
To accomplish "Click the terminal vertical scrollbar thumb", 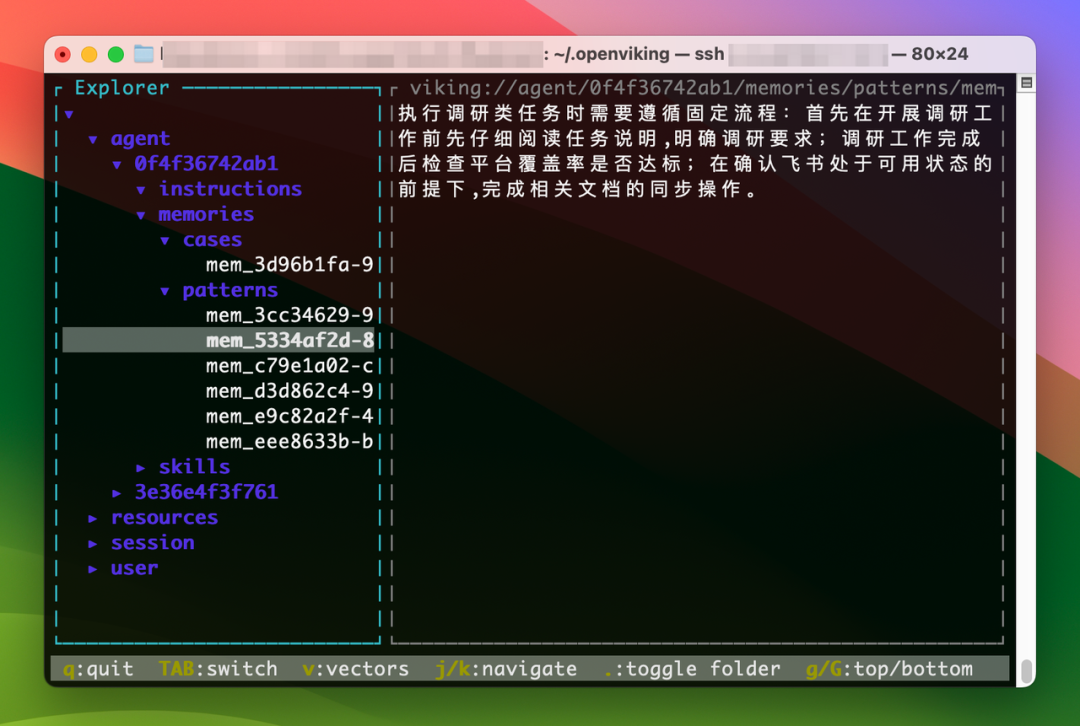I will pos(1026,670).
